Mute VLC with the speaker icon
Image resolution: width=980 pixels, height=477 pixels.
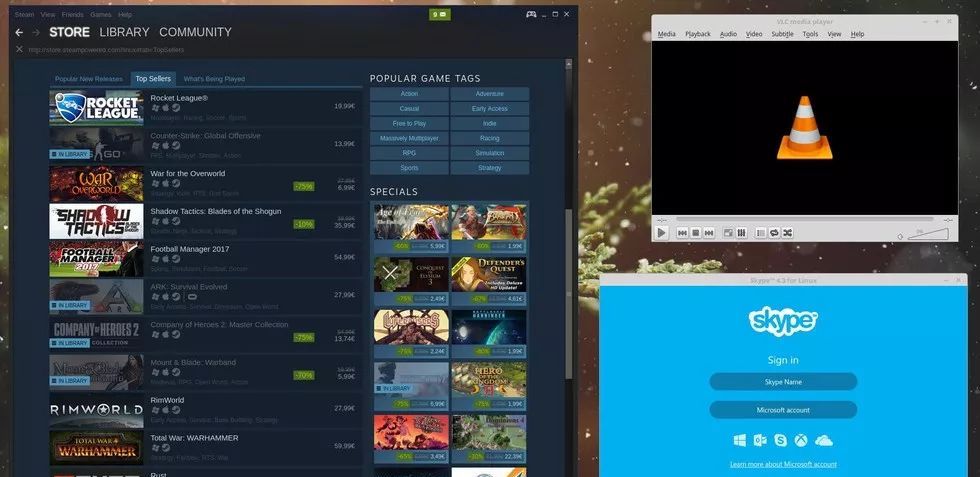click(900, 236)
